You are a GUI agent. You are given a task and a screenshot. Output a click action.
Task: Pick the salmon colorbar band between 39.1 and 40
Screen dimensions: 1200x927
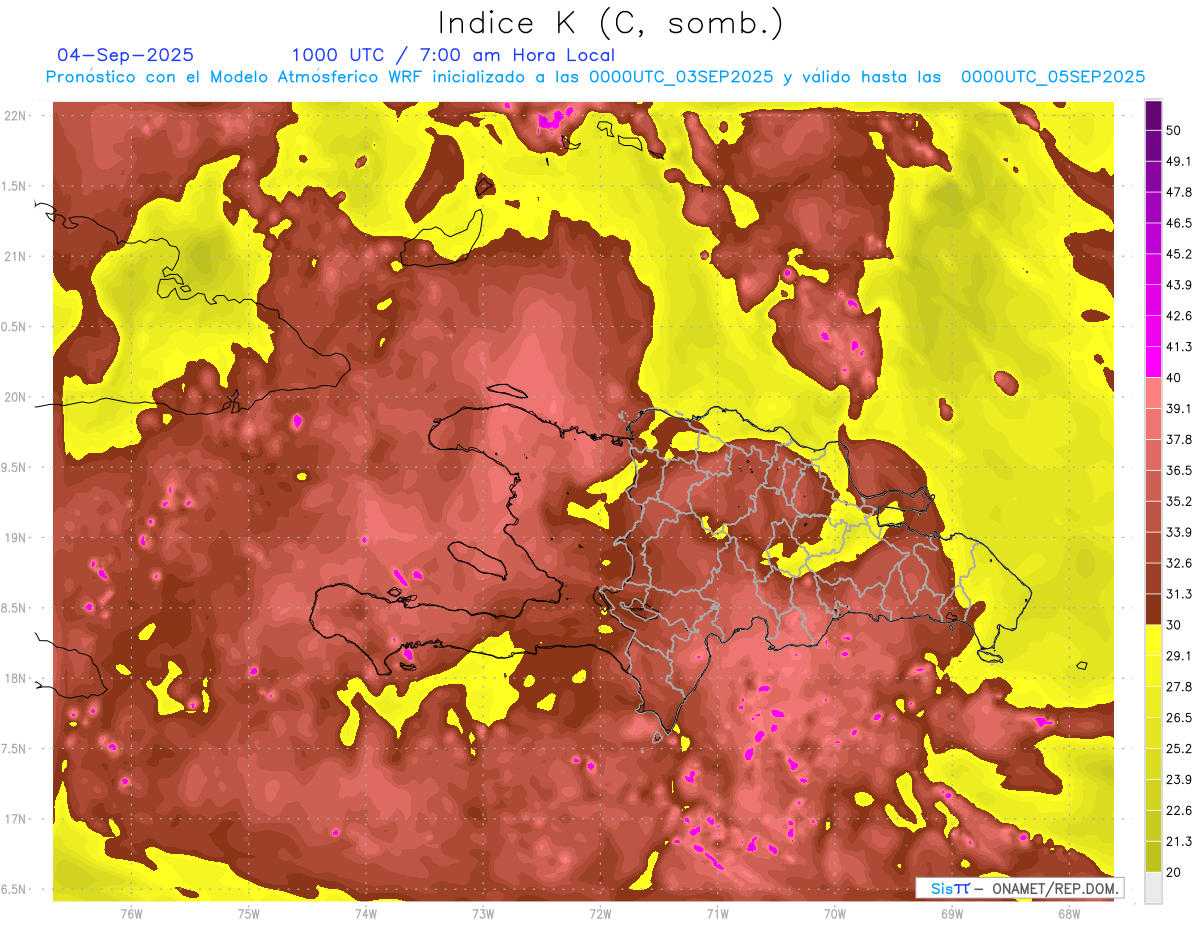click(x=1153, y=393)
